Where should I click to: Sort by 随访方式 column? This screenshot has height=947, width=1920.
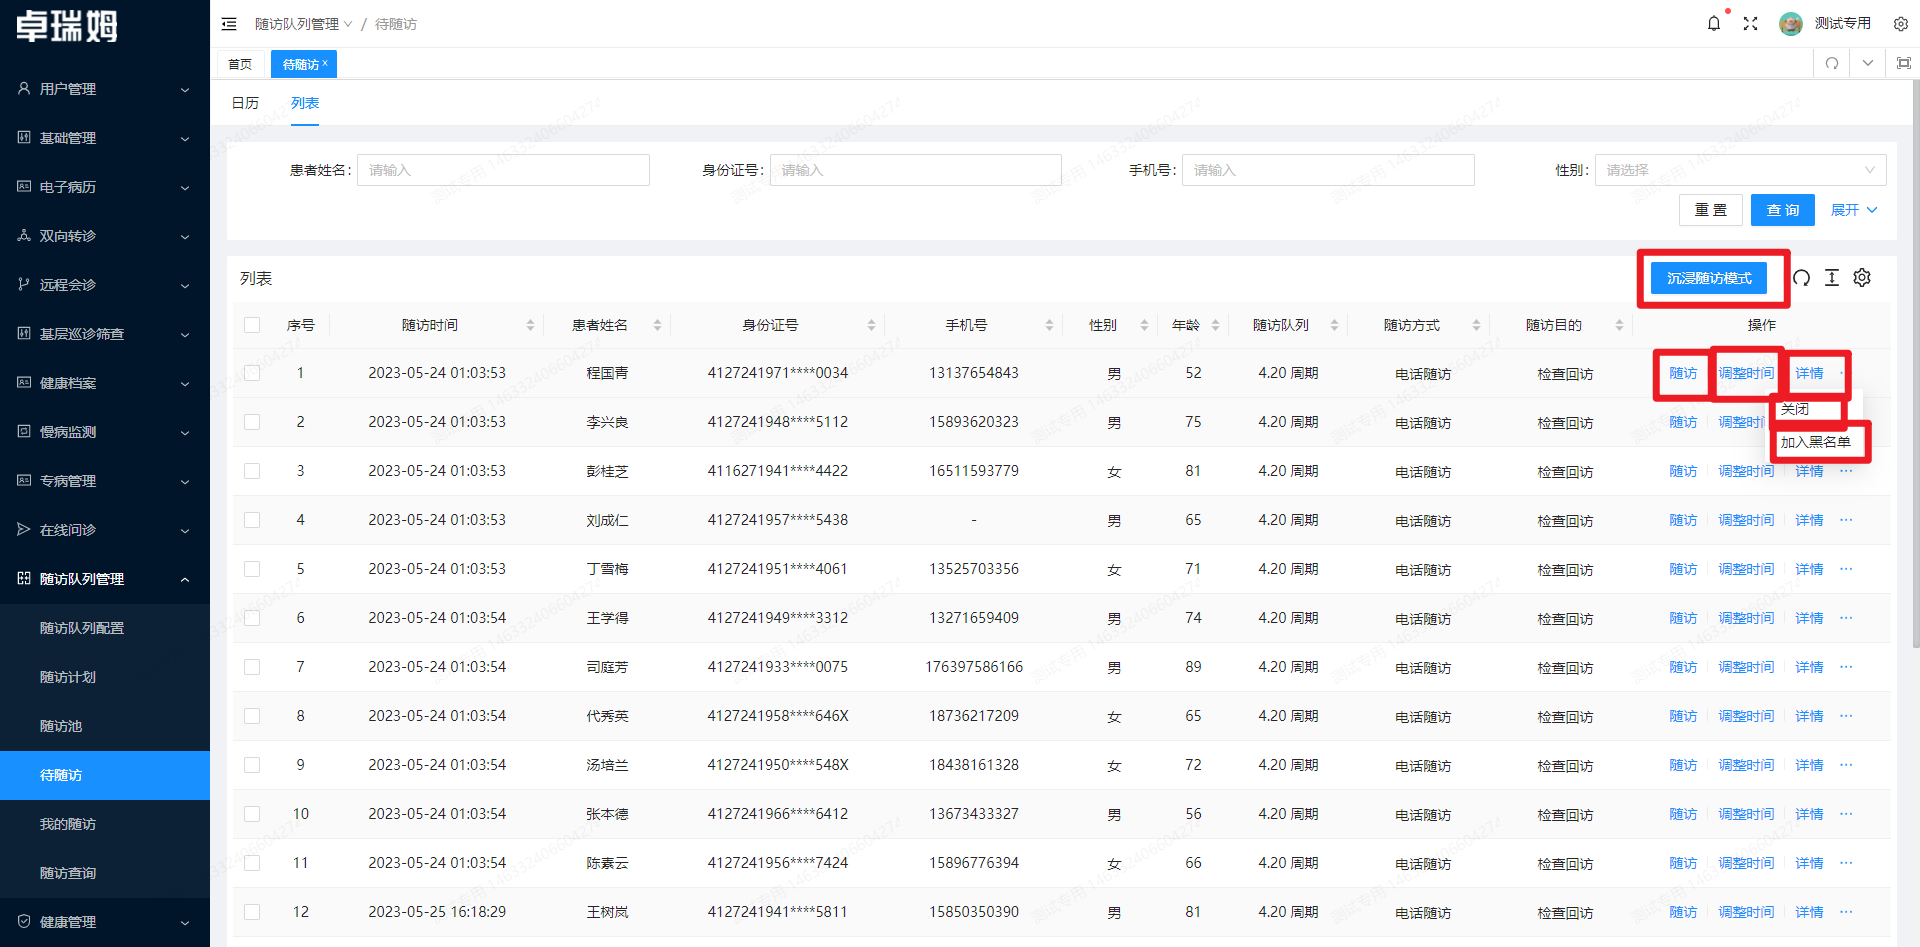(1476, 325)
